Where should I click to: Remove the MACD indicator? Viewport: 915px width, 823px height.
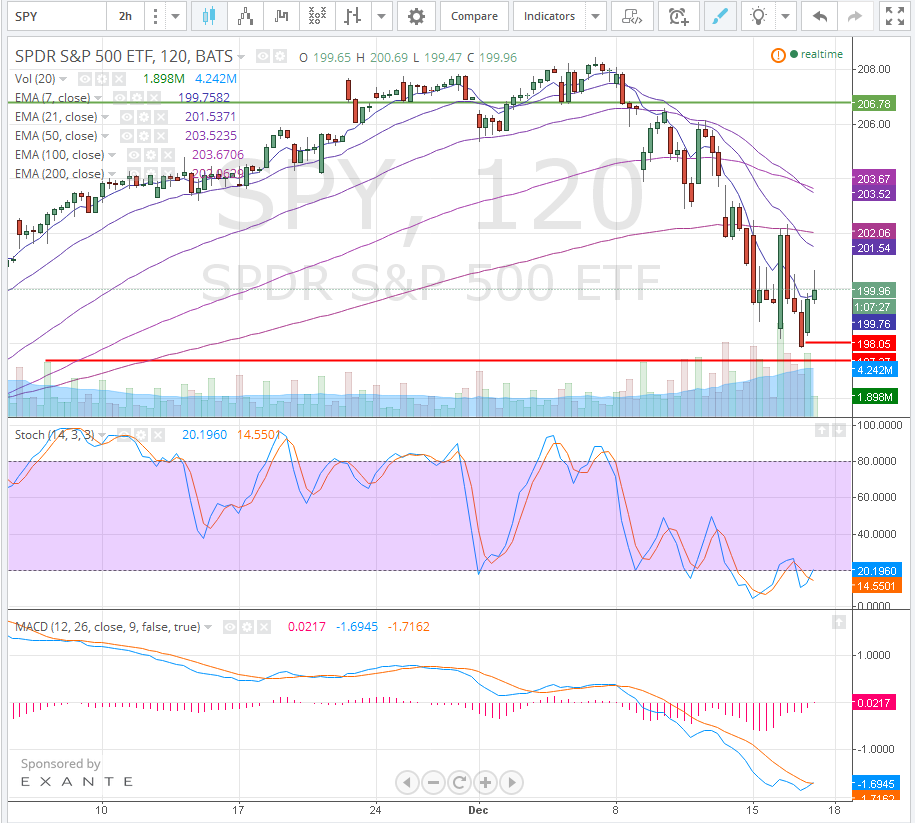[264, 627]
